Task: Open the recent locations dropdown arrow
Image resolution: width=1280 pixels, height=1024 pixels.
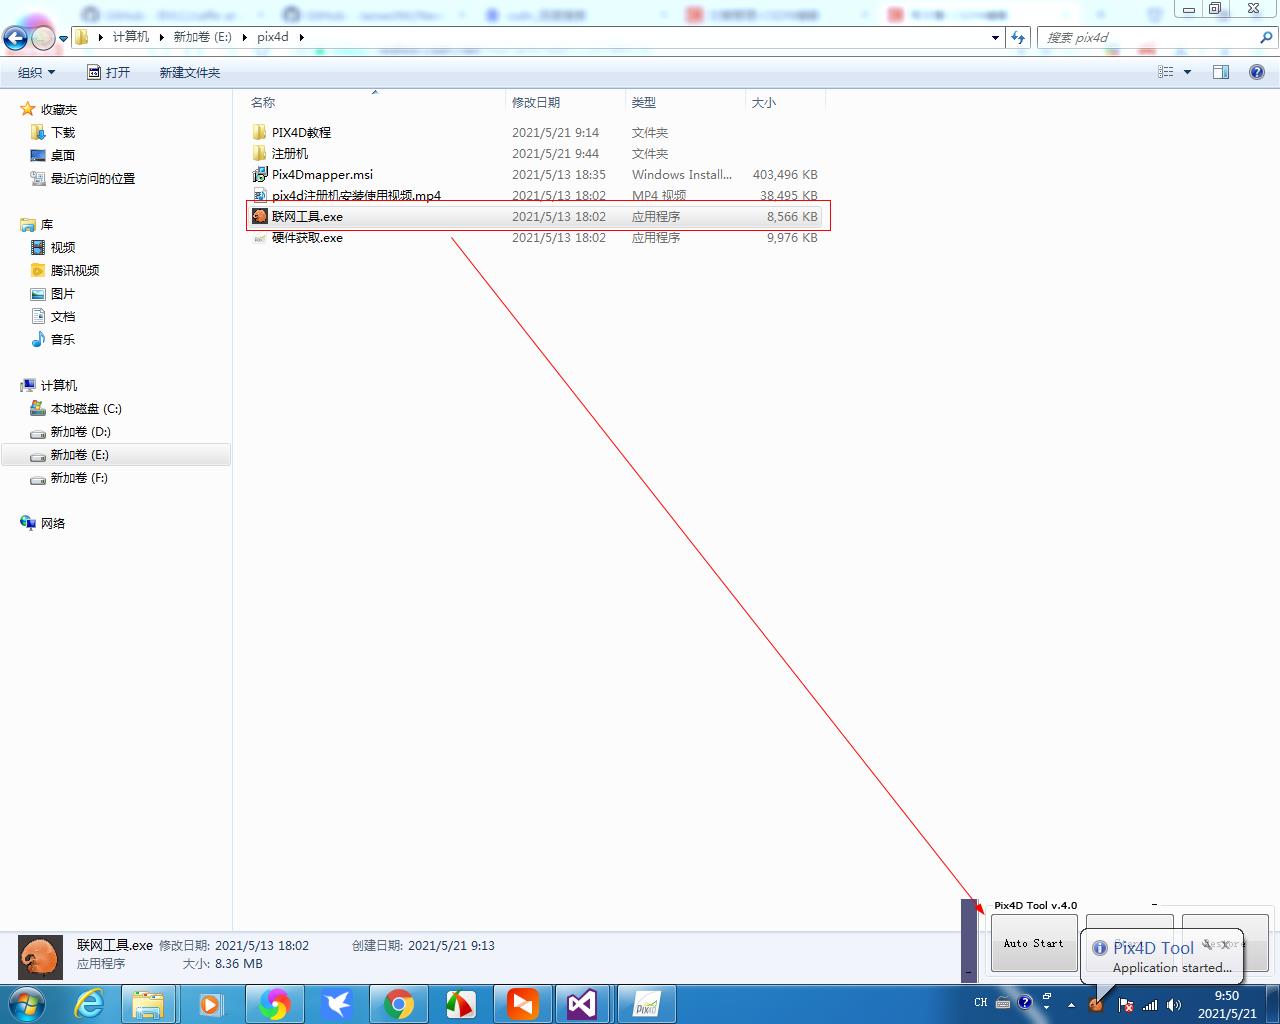Action: coord(64,38)
